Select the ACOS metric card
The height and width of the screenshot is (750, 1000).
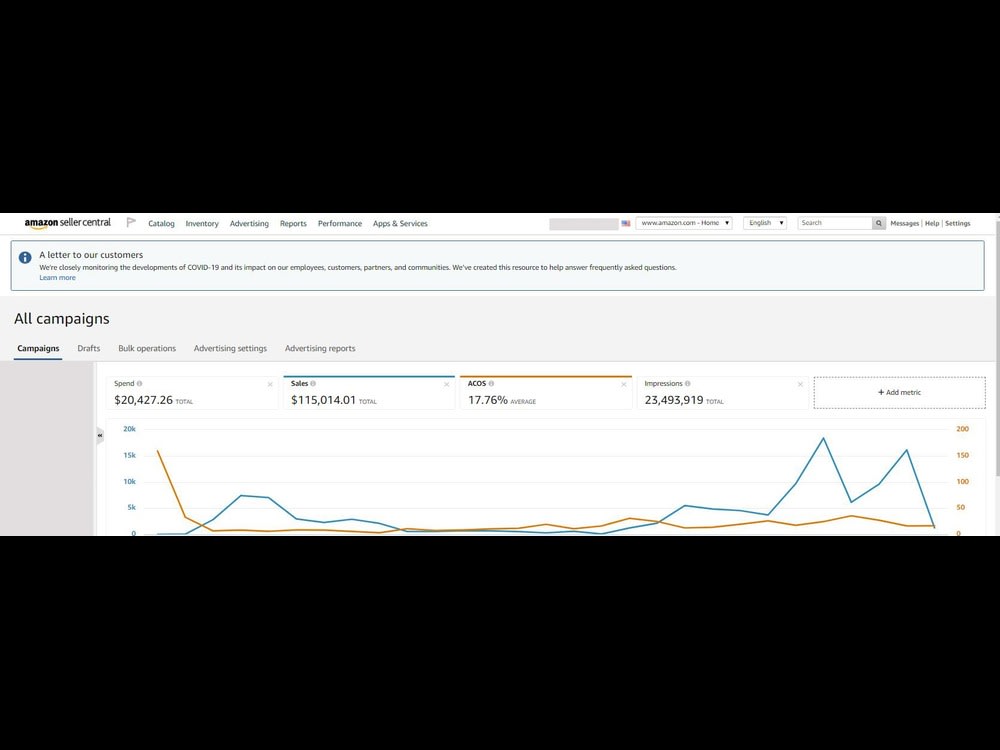[x=546, y=392]
